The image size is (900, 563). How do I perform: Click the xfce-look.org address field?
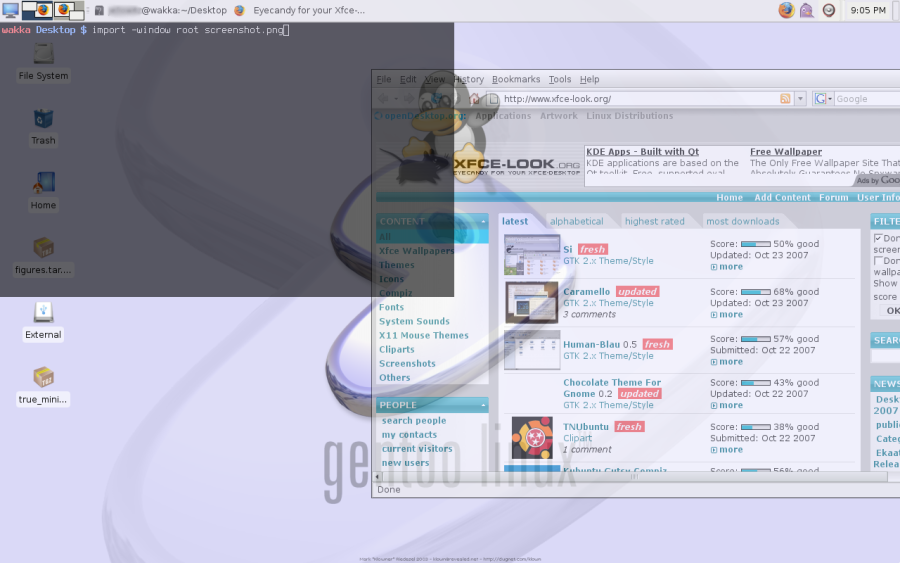coord(638,99)
